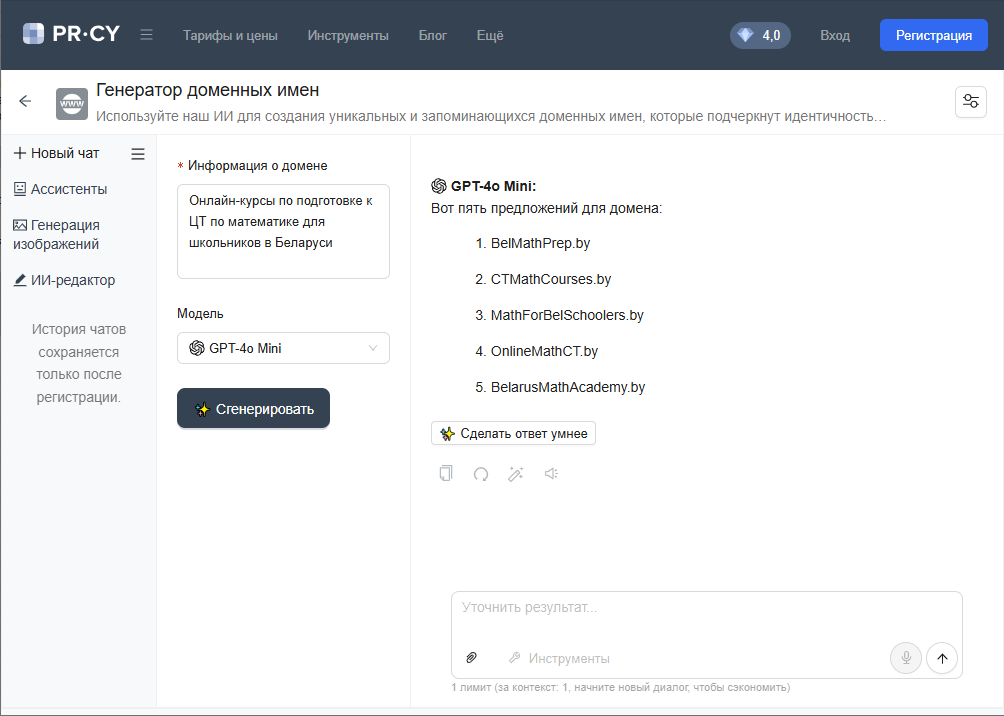Viewport: 1004px width, 716px height.
Task: Toggle the chat list menu icon
Action: [x=138, y=154]
